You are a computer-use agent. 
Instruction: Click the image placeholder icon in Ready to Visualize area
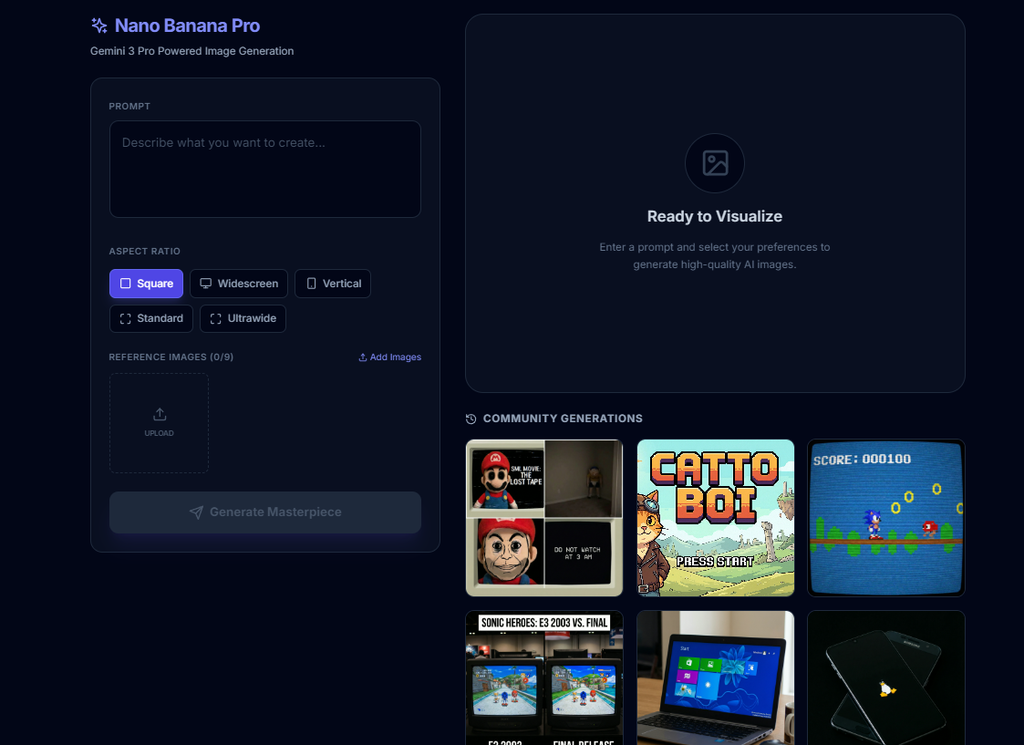click(714, 163)
